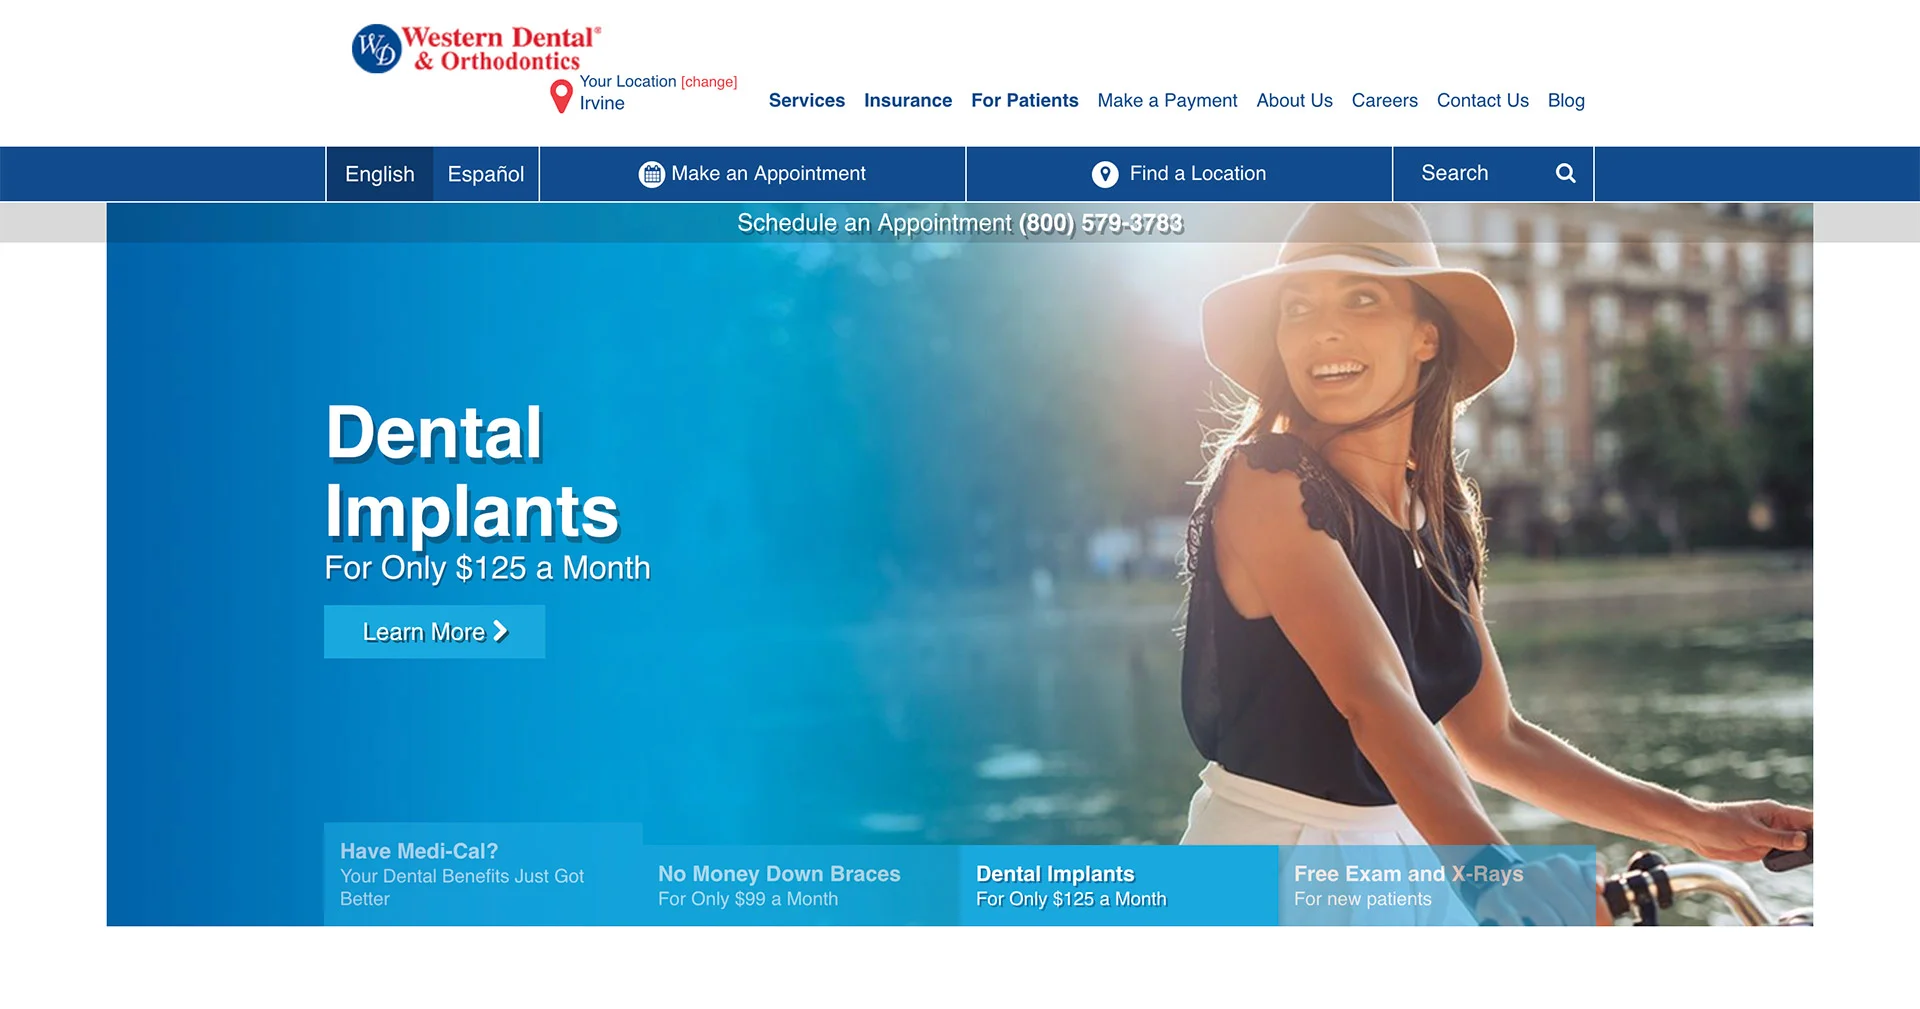Go to Make a Payment page

(x=1167, y=100)
